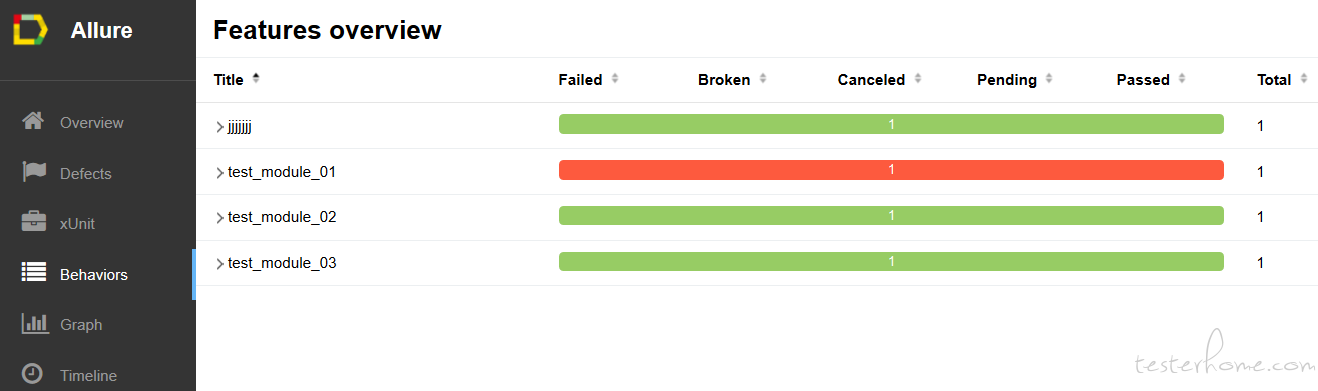Click the Allure title link
Viewport: 1318px width, 391px height.
(x=101, y=31)
